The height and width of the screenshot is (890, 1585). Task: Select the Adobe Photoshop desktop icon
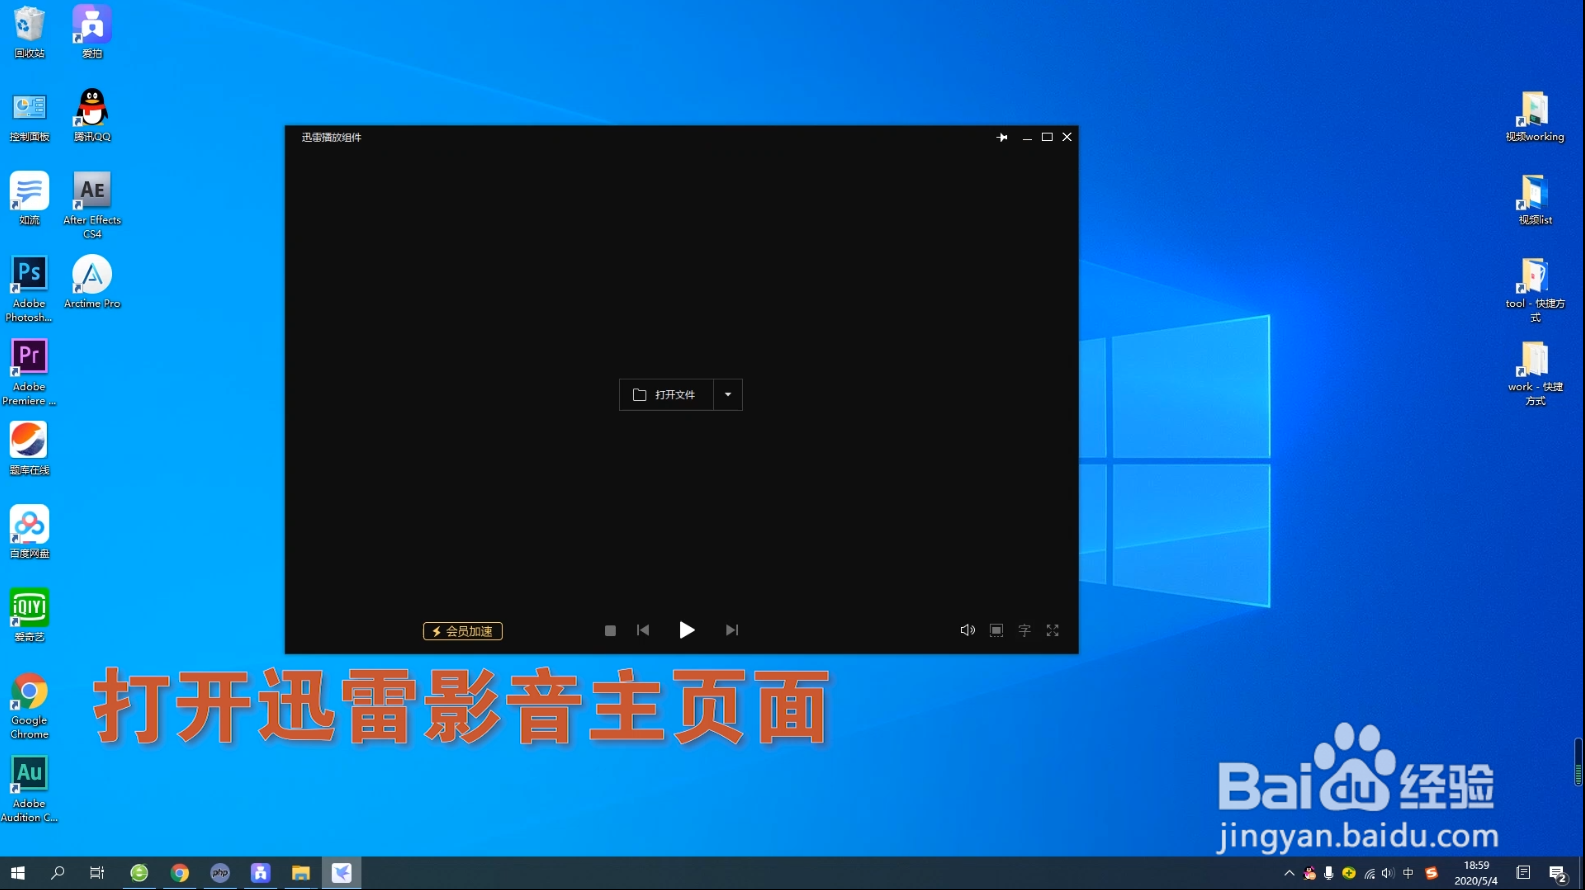pos(29,288)
